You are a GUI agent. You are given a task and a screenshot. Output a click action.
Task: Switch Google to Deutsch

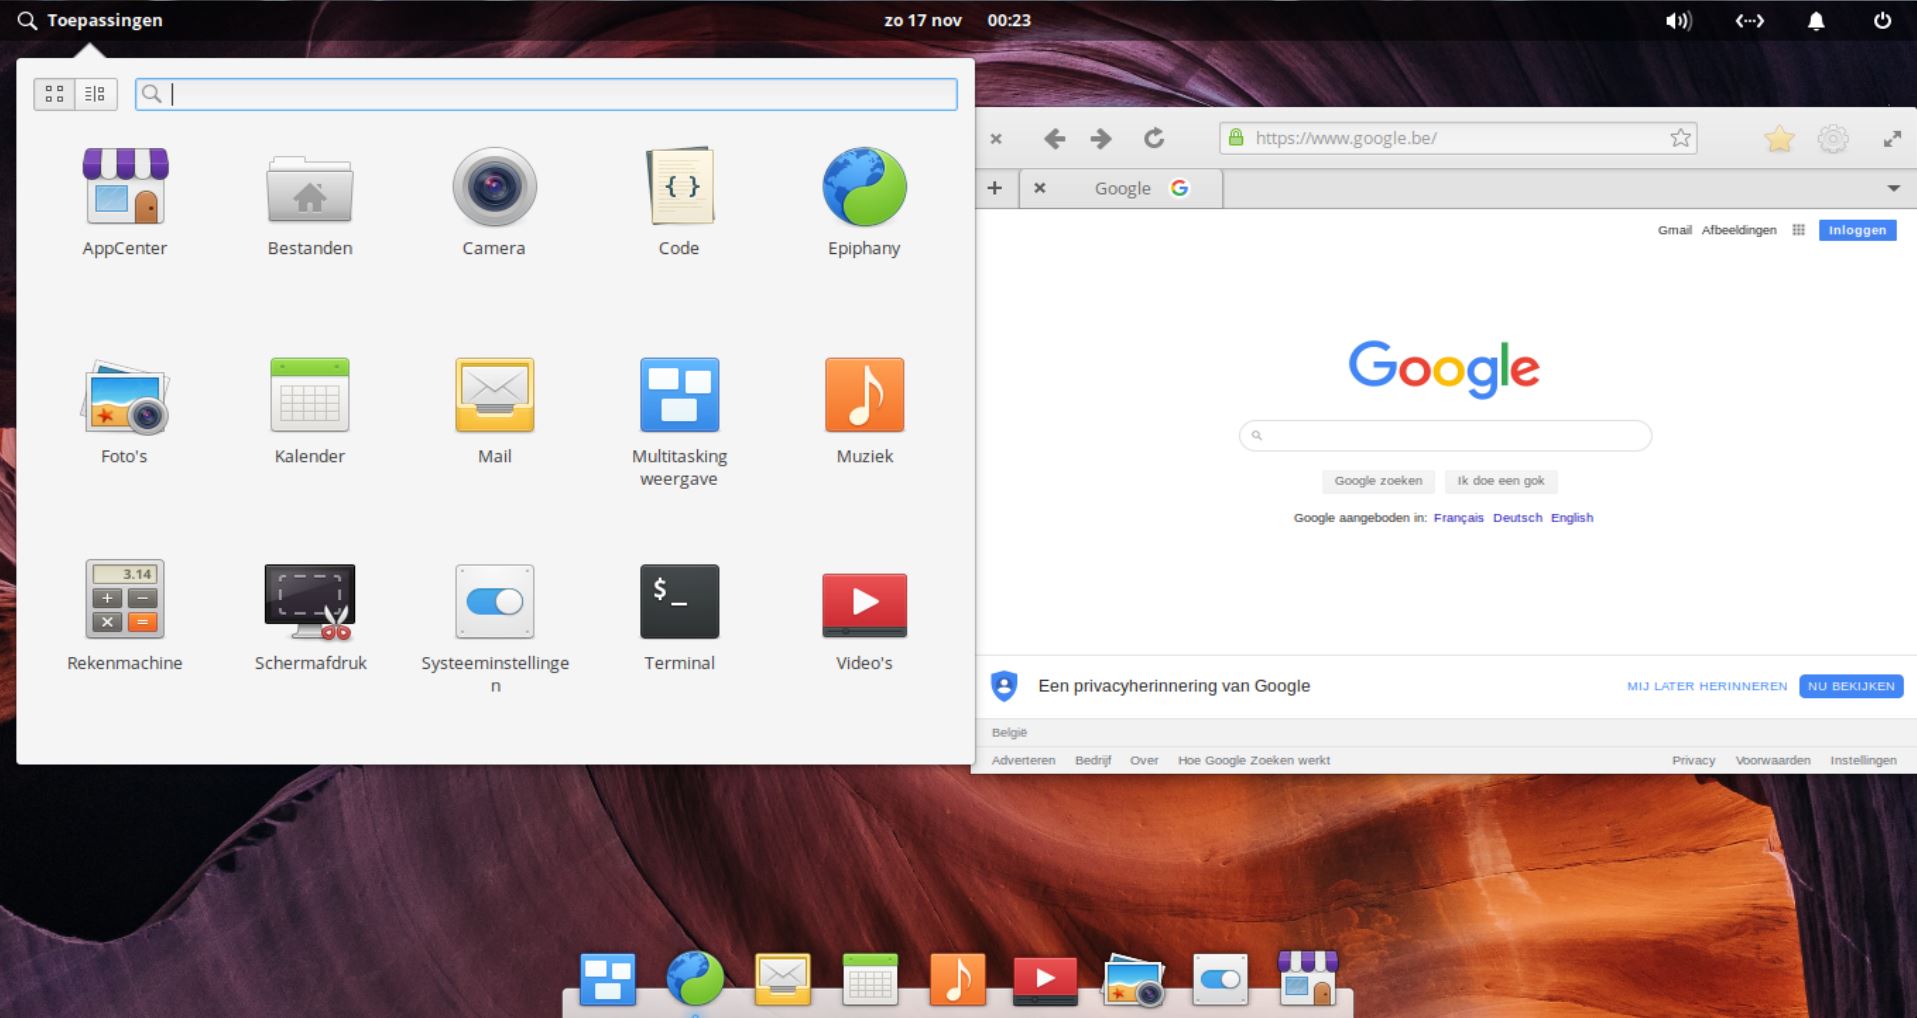(x=1517, y=518)
